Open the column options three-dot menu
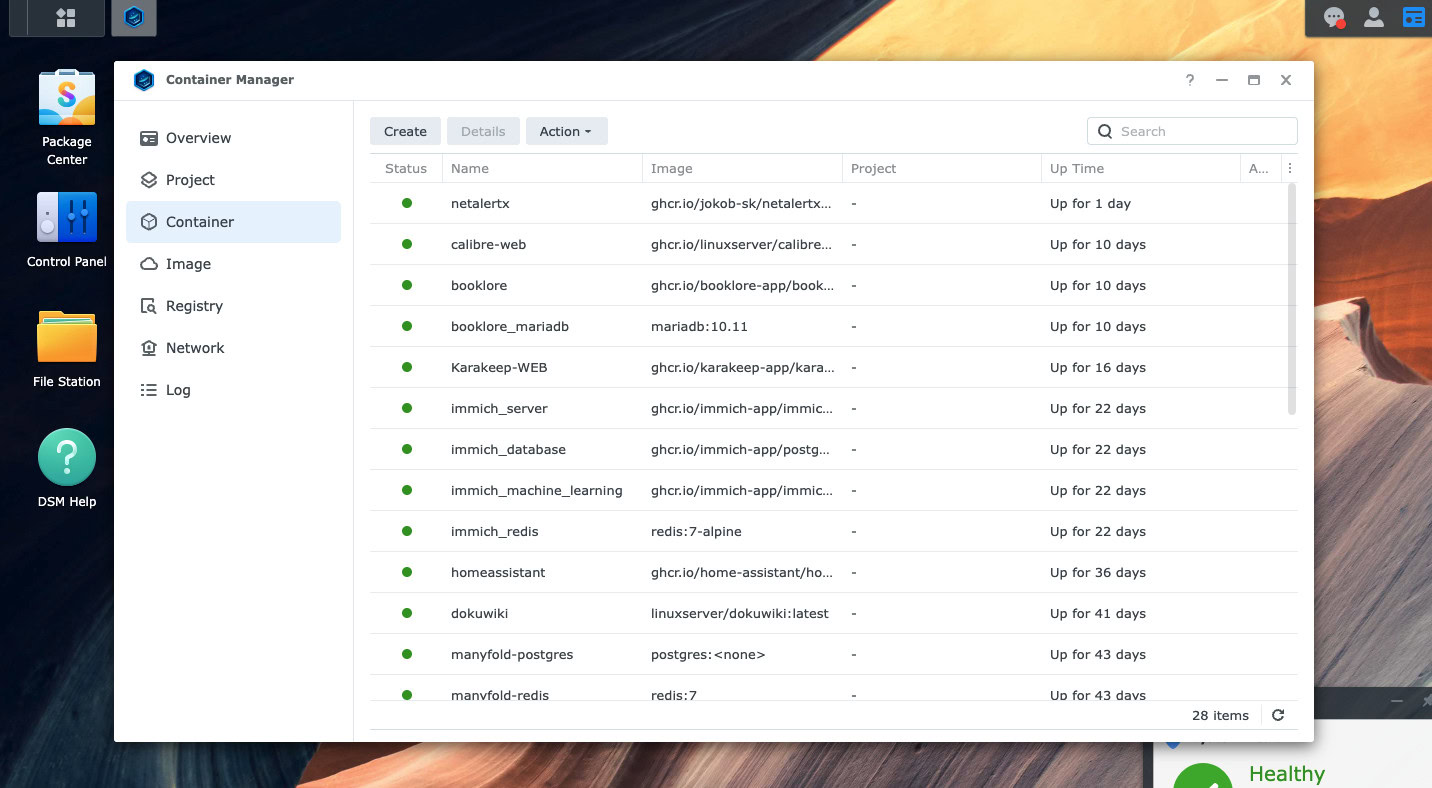The width and height of the screenshot is (1432, 788). [x=1290, y=169]
